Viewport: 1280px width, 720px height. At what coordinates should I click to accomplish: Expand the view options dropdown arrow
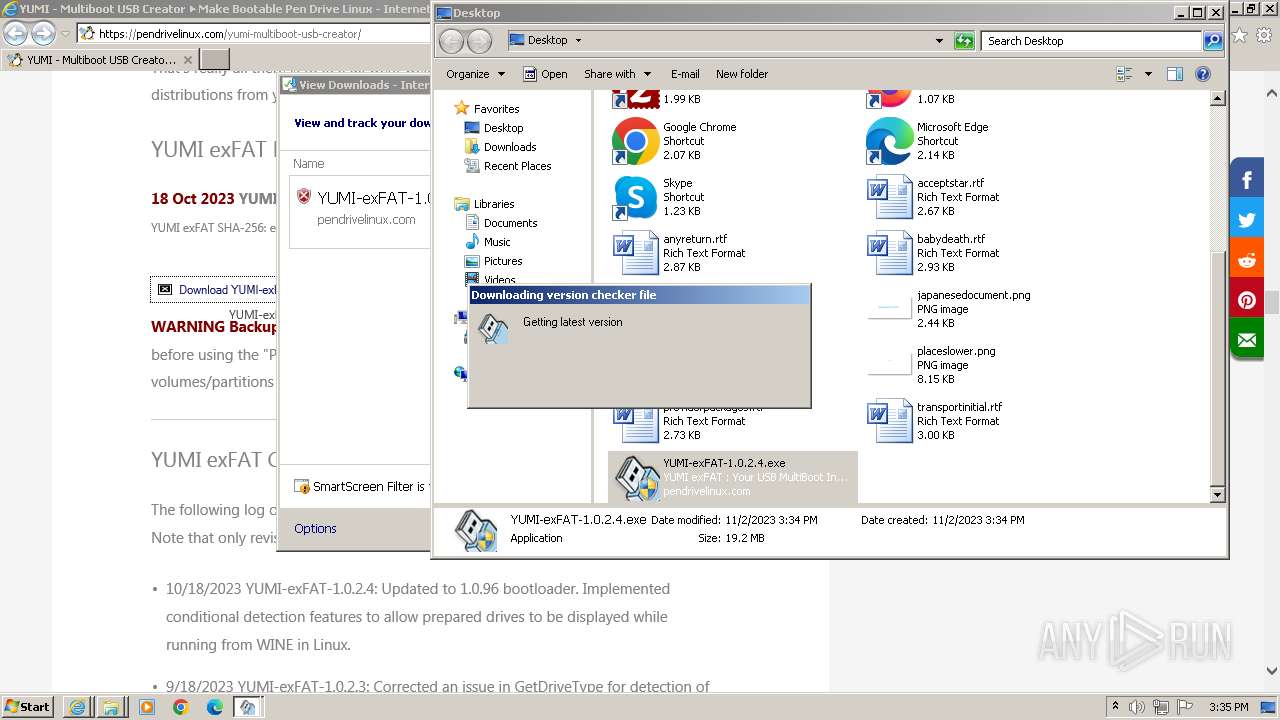pyautogui.click(x=1148, y=74)
